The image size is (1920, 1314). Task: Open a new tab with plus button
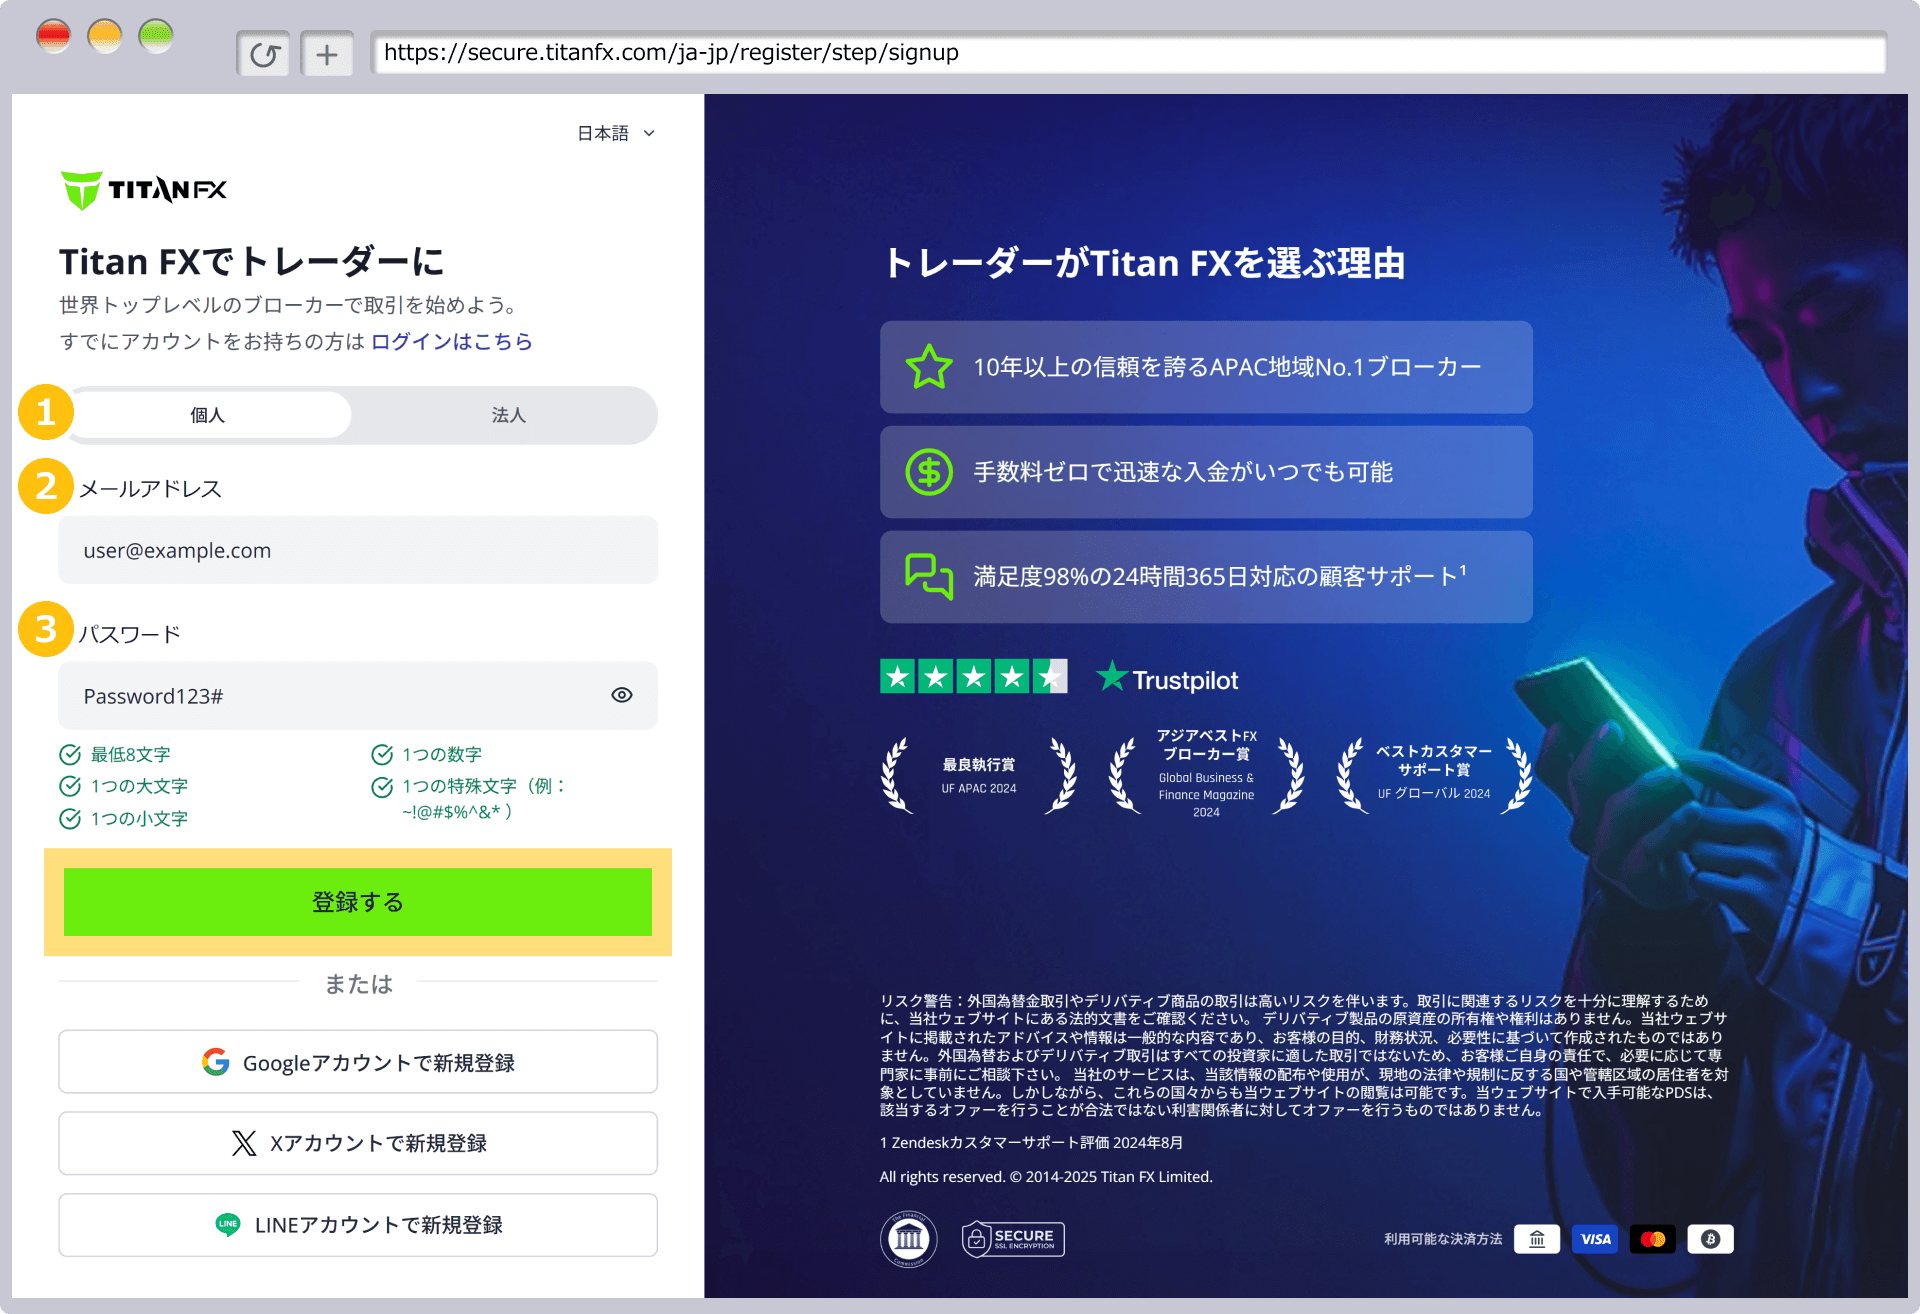[327, 54]
